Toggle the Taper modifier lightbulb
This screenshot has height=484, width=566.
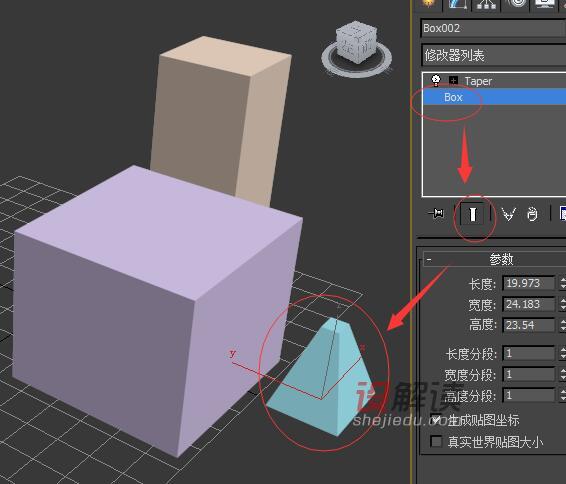coord(436,80)
